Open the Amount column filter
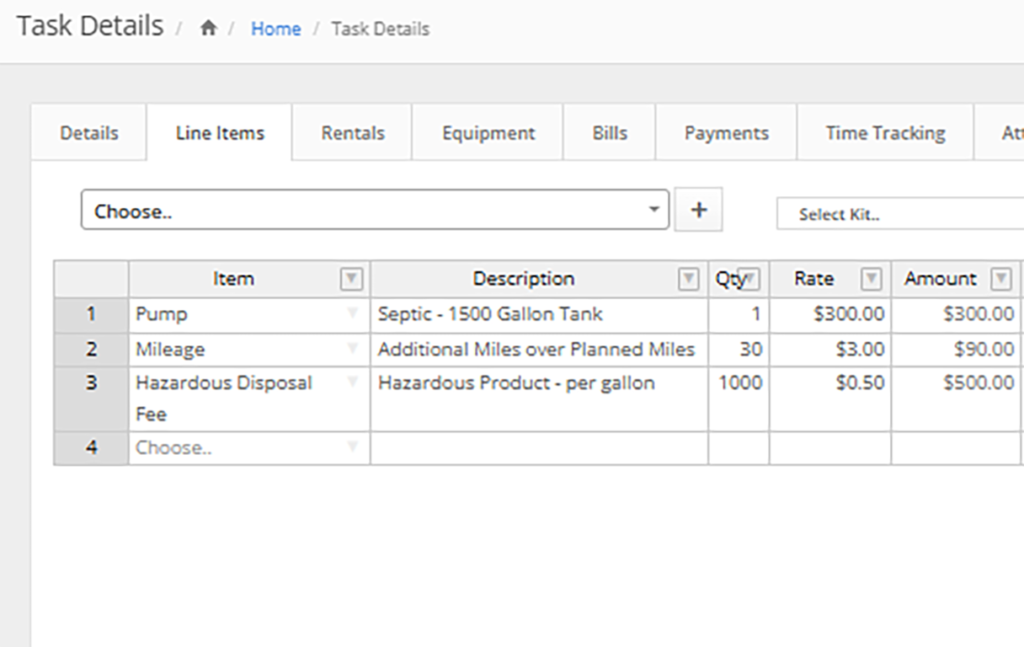Viewport: 1024px width, 647px height. (1001, 279)
